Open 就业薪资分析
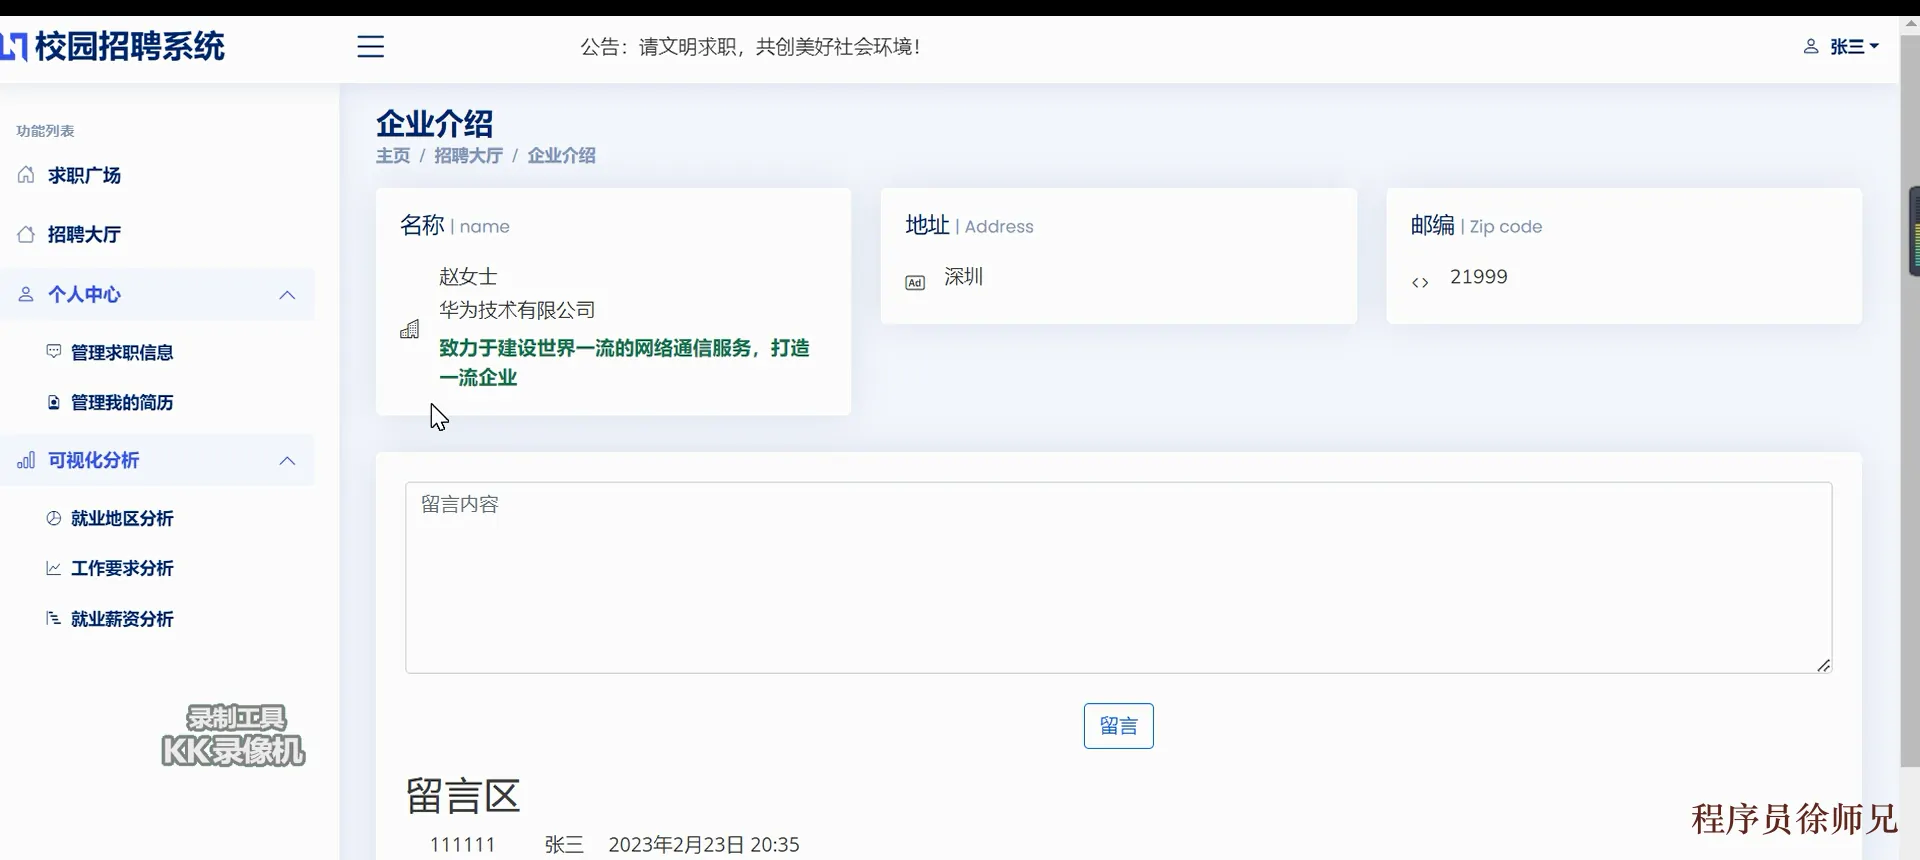This screenshot has height=860, width=1920. (x=122, y=620)
